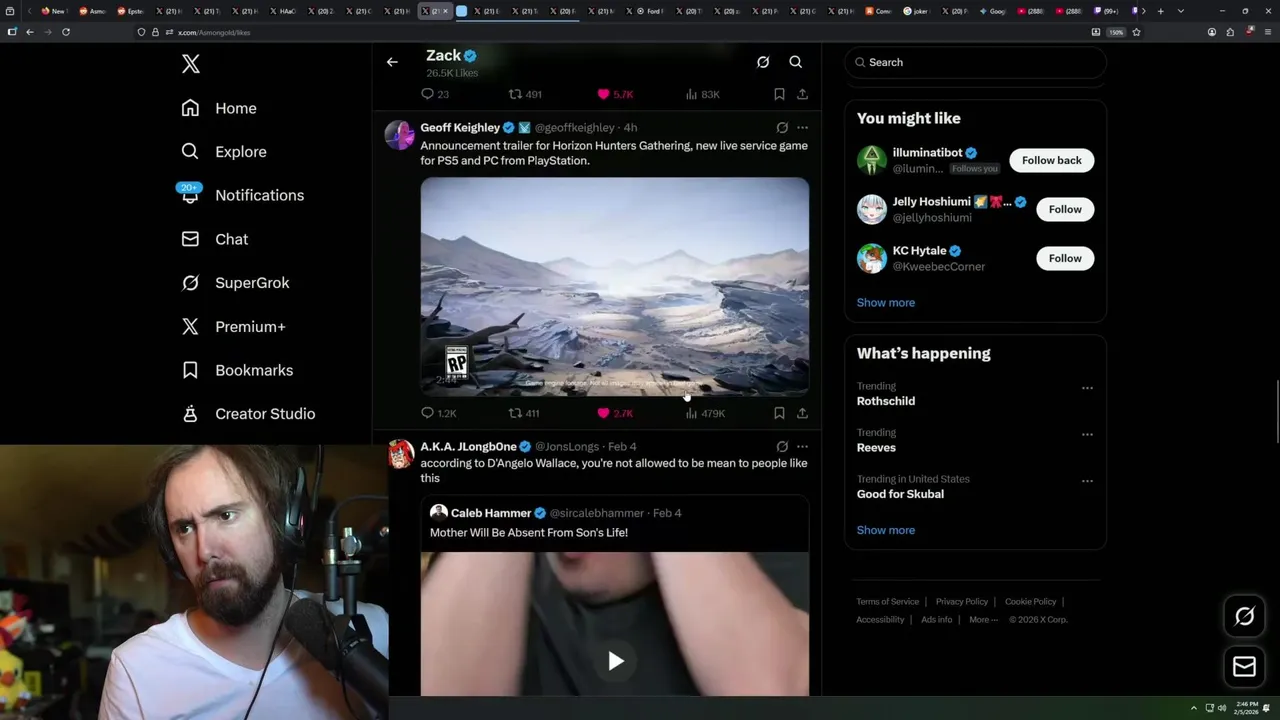
Task: Open more options for the Rothschild trend
Action: [1087, 388]
